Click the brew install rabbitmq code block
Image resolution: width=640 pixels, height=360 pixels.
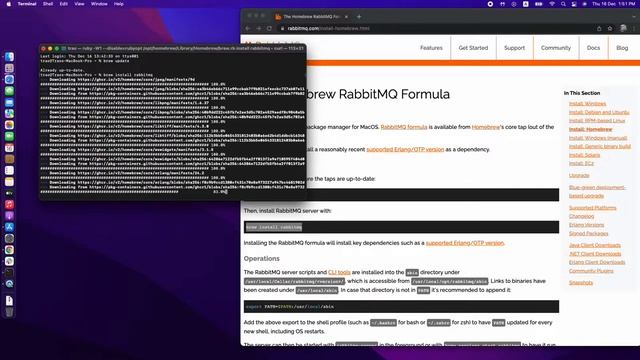[401, 227]
